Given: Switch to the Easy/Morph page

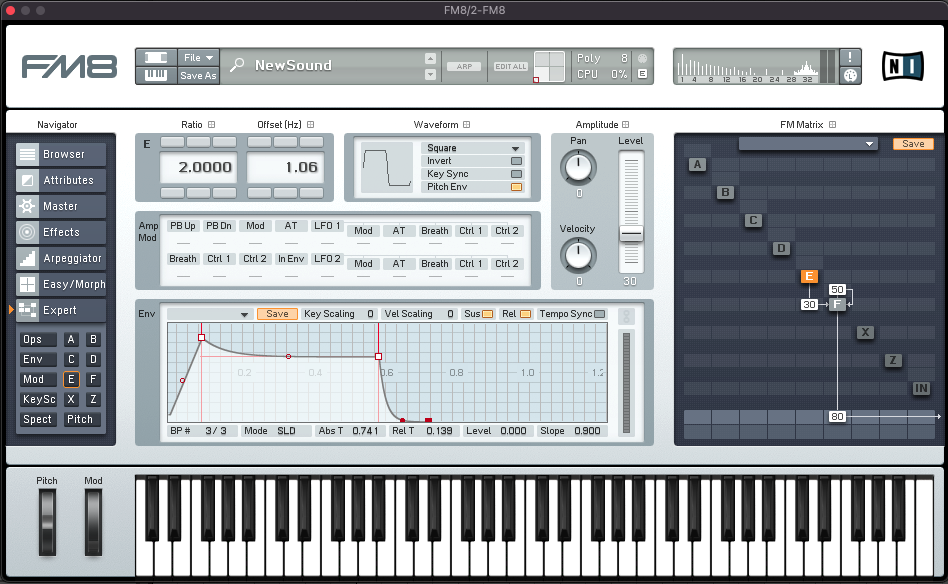Looking at the screenshot, I should pyautogui.click(x=62, y=284).
